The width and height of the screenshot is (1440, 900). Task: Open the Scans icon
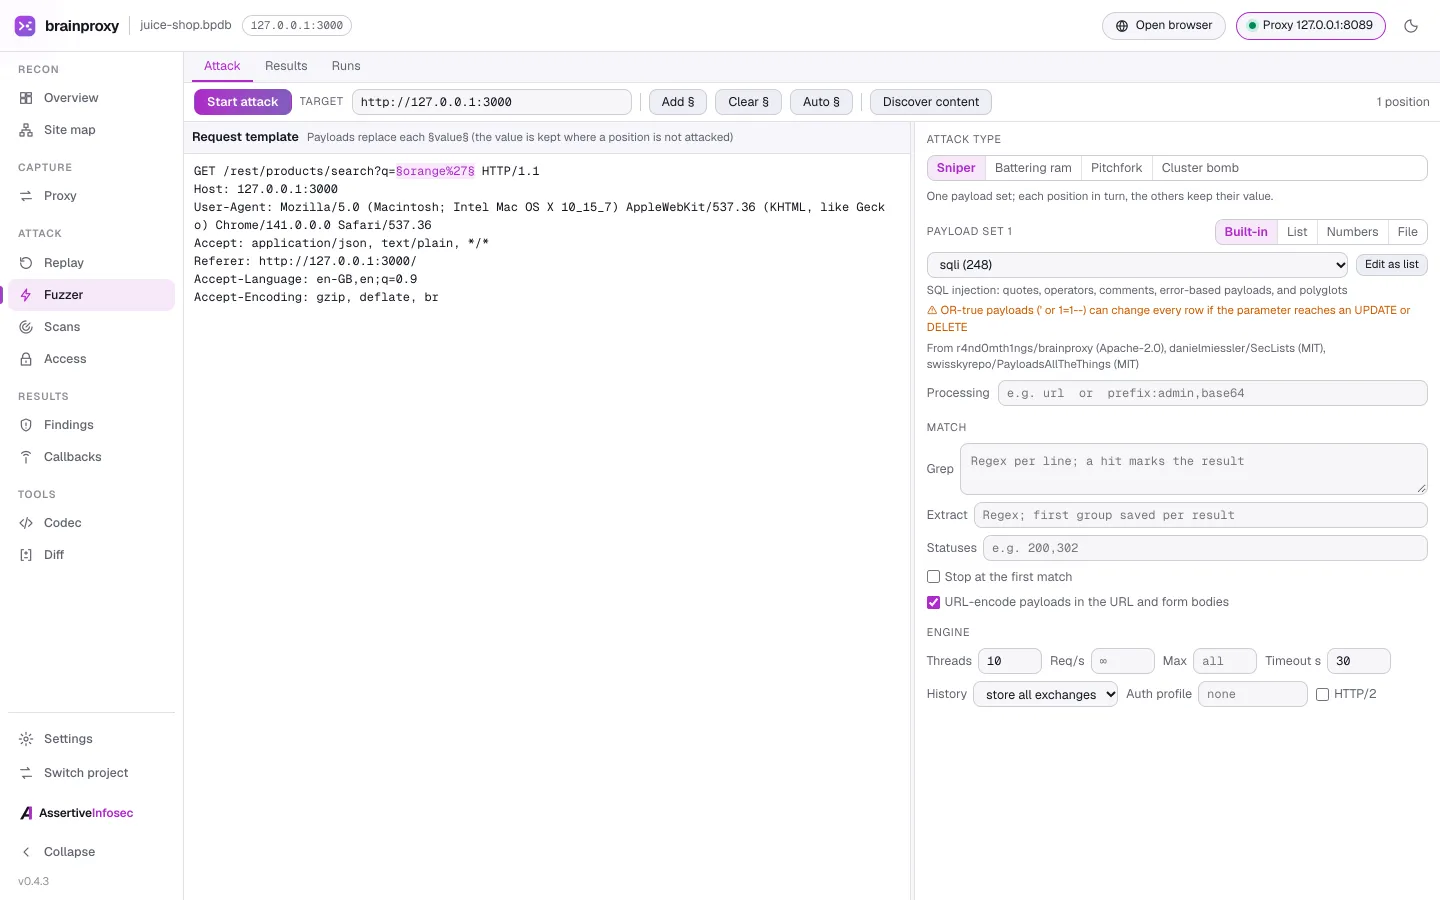[26, 327]
